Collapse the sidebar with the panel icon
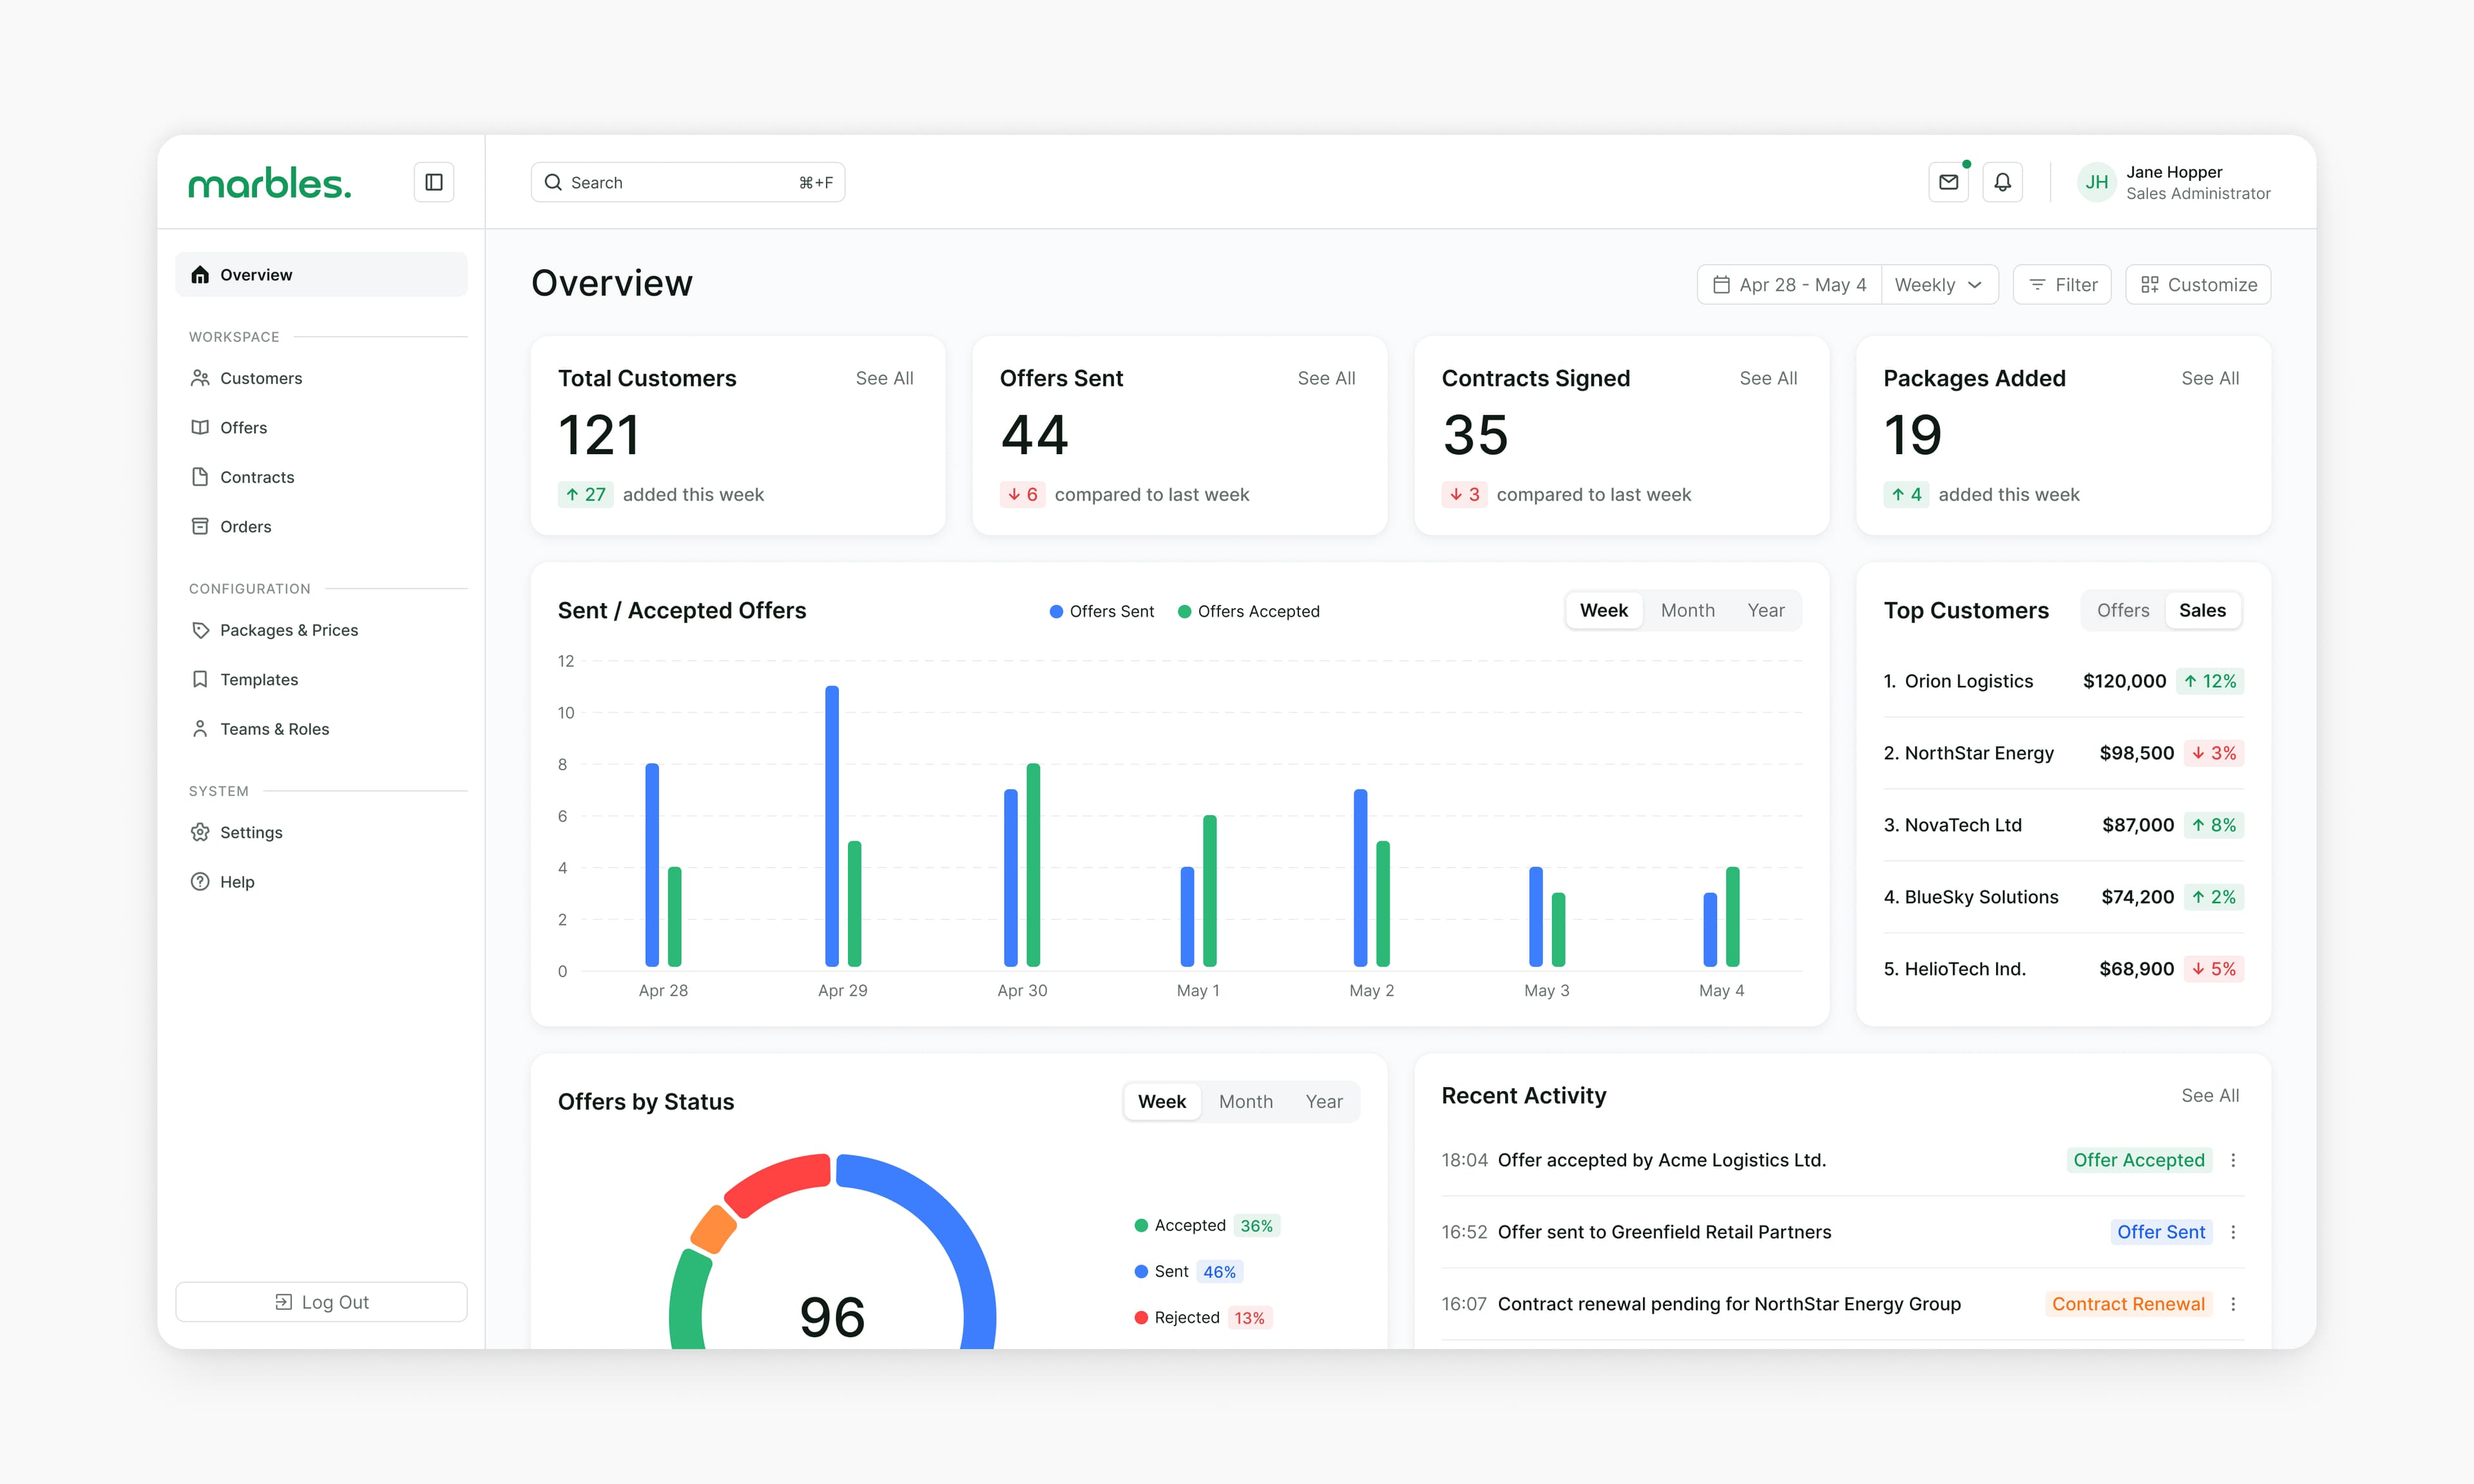This screenshot has width=2474, height=1484. click(434, 182)
